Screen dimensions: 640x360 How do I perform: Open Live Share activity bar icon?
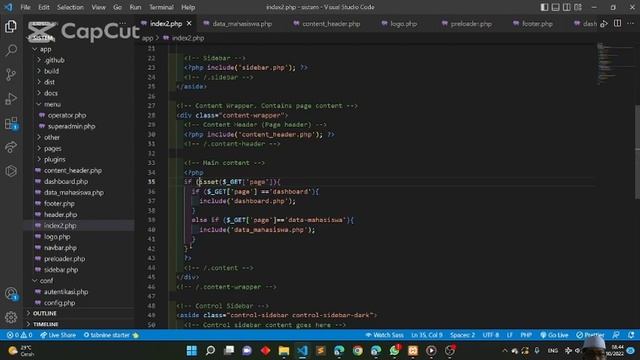click(x=11, y=147)
